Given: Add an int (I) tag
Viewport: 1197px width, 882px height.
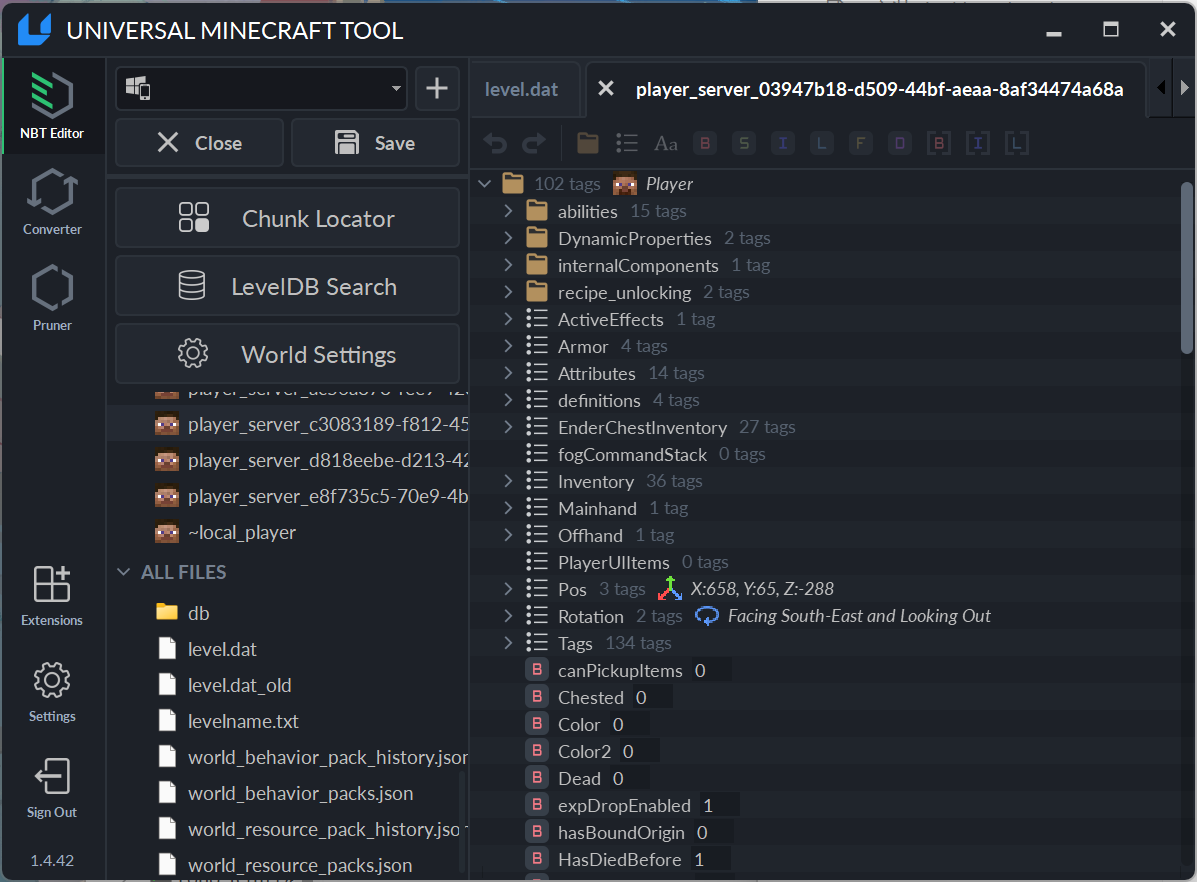Looking at the screenshot, I should [x=782, y=143].
